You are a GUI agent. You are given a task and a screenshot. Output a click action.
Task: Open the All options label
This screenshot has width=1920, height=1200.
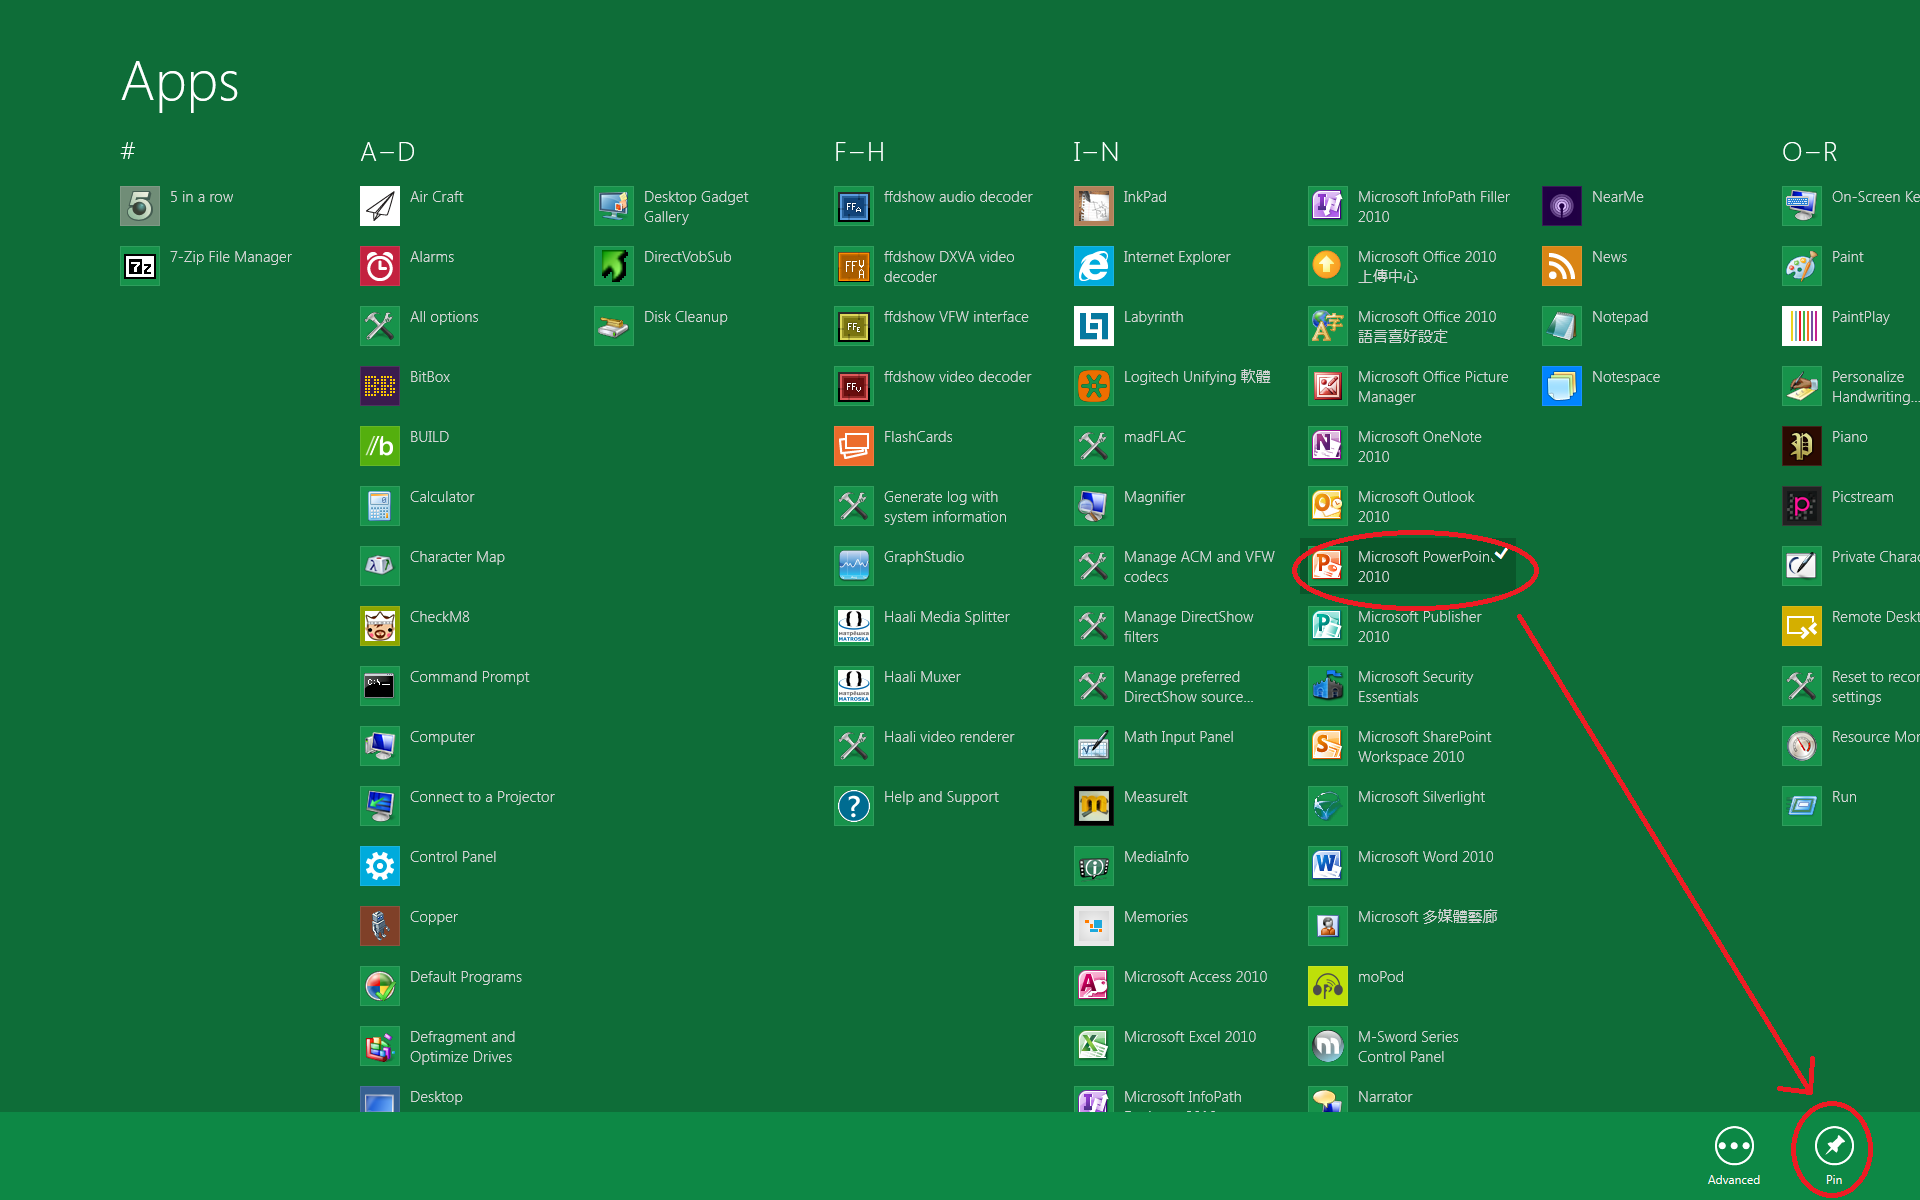click(x=444, y=317)
